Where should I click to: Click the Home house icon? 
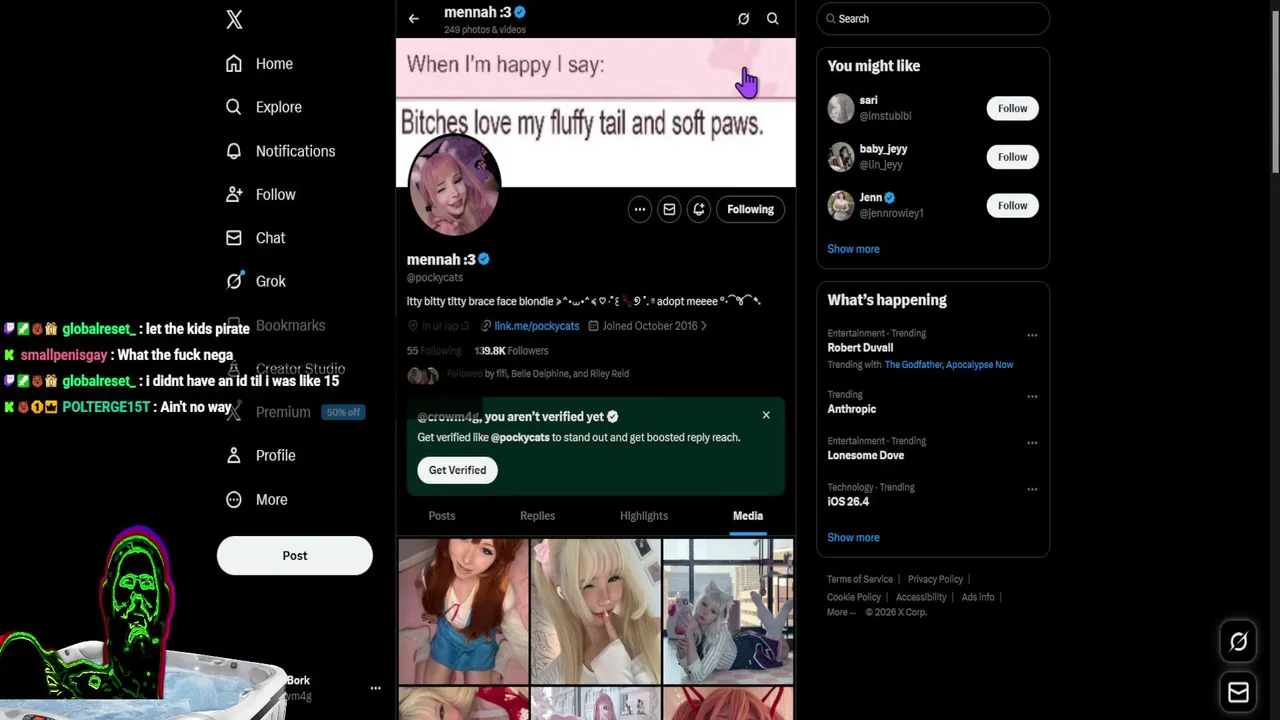click(x=234, y=64)
